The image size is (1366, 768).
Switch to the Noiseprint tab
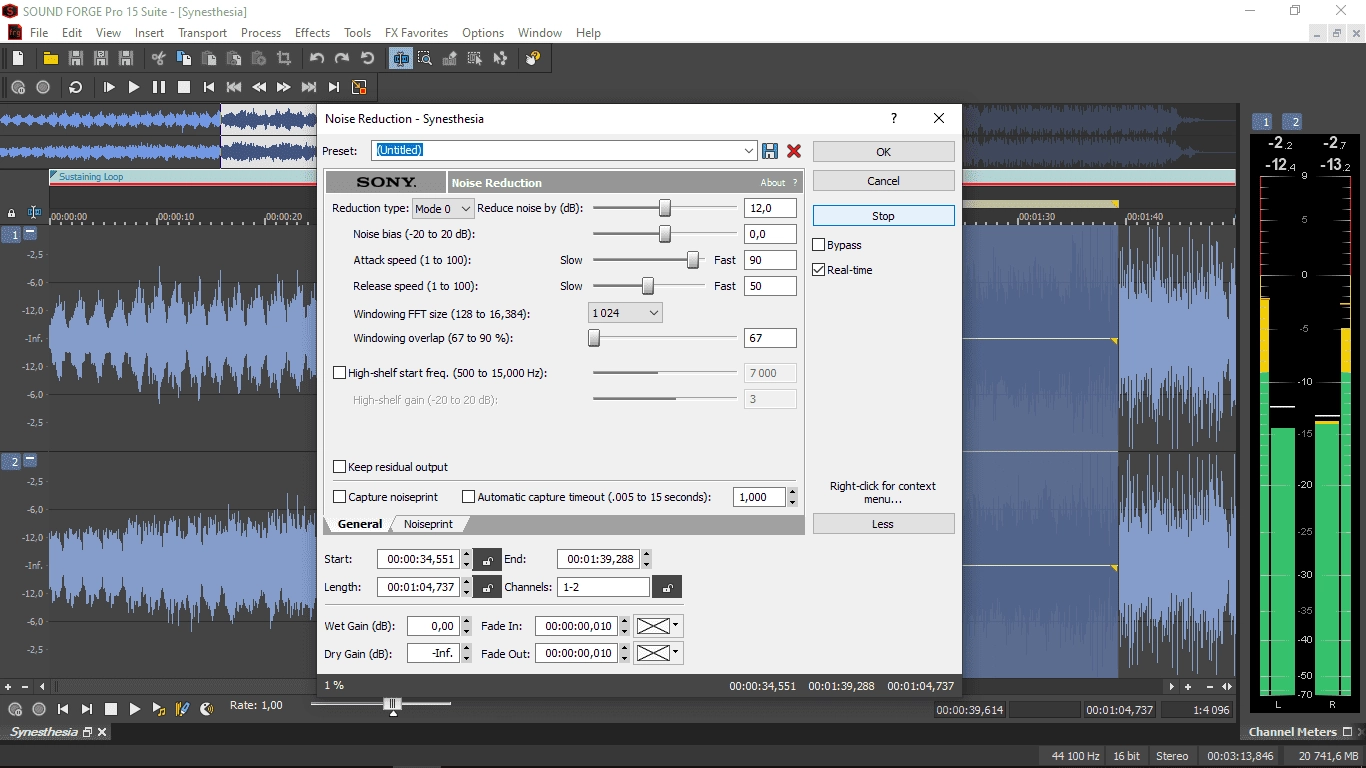click(x=428, y=524)
